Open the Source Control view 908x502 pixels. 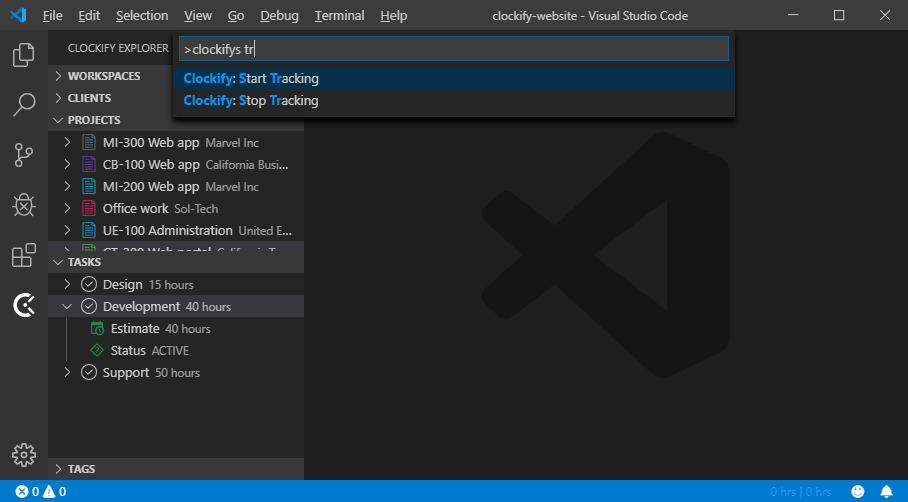pyautogui.click(x=24, y=155)
